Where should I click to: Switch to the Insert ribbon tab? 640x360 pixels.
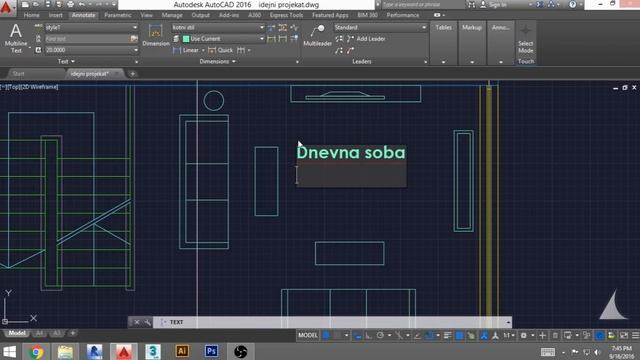(x=56, y=15)
